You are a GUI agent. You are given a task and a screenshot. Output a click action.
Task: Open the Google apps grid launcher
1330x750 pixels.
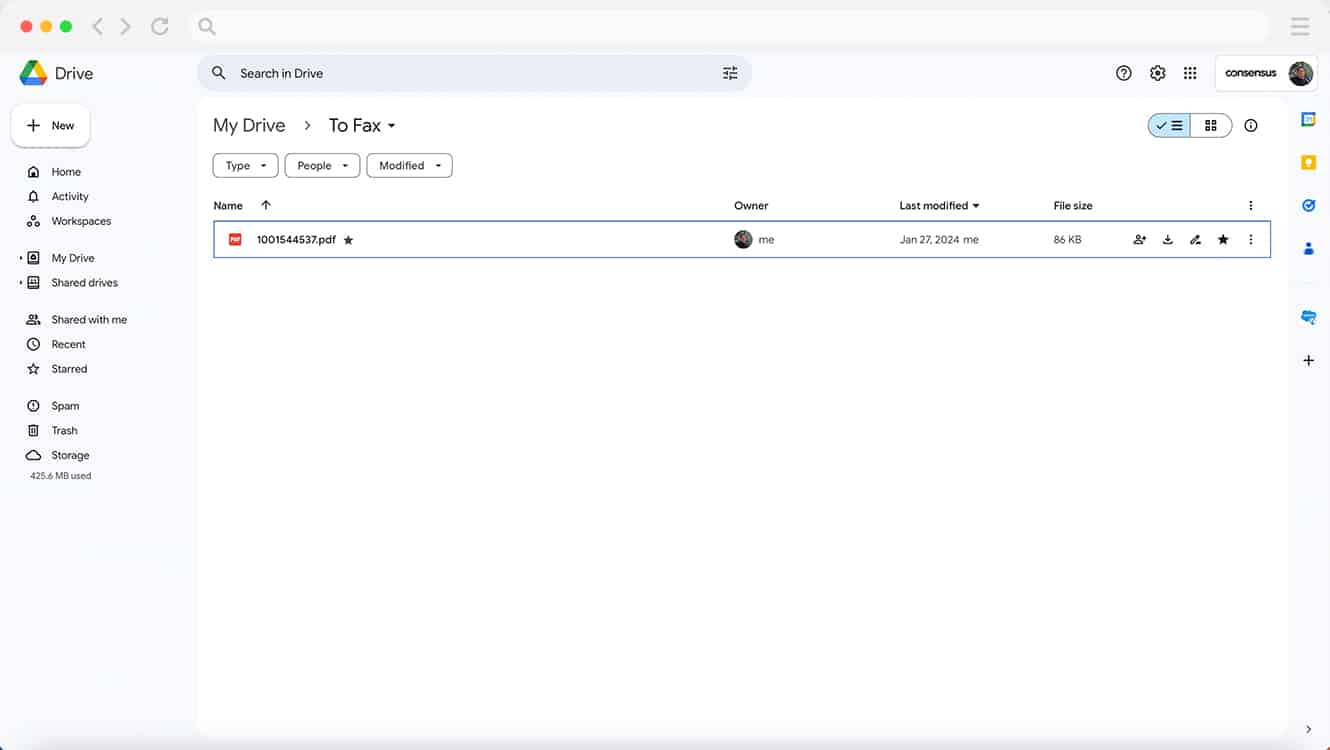pos(1190,72)
